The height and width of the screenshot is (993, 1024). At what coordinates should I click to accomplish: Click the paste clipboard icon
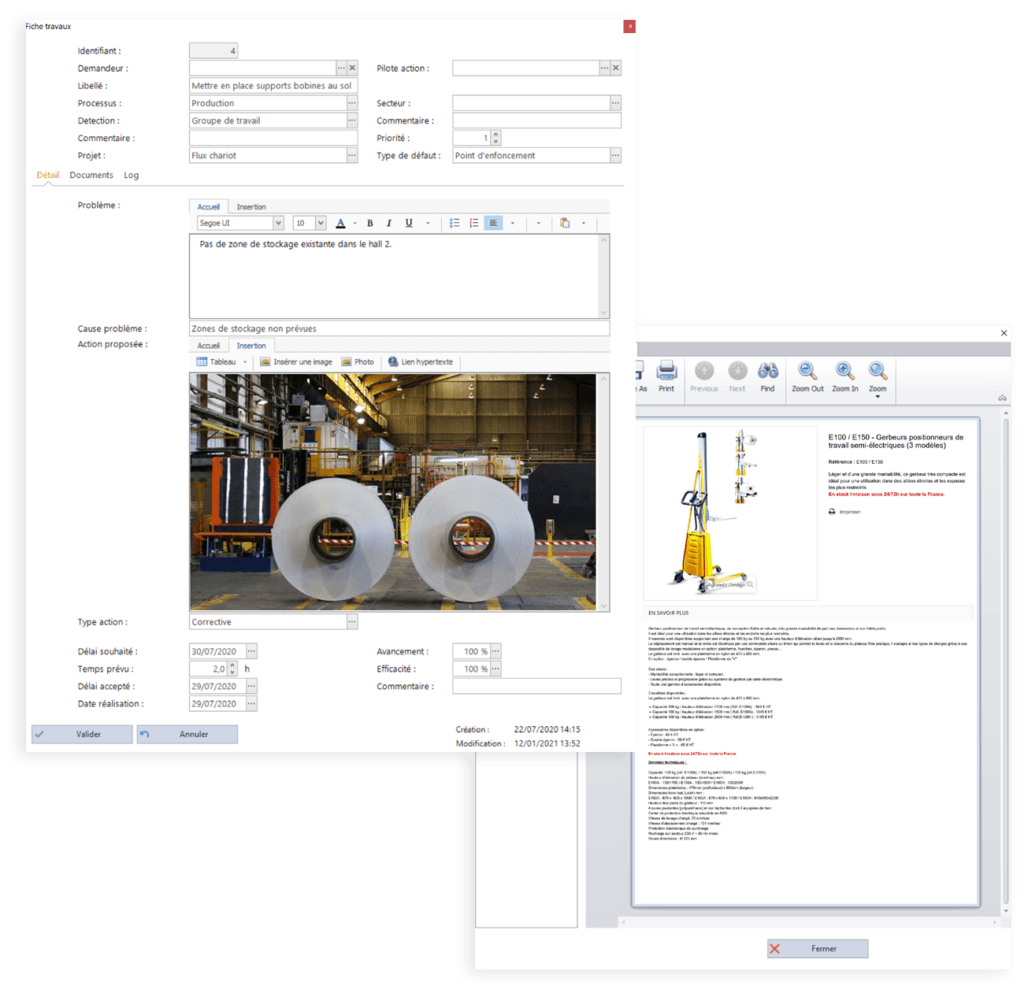tap(565, 223)
